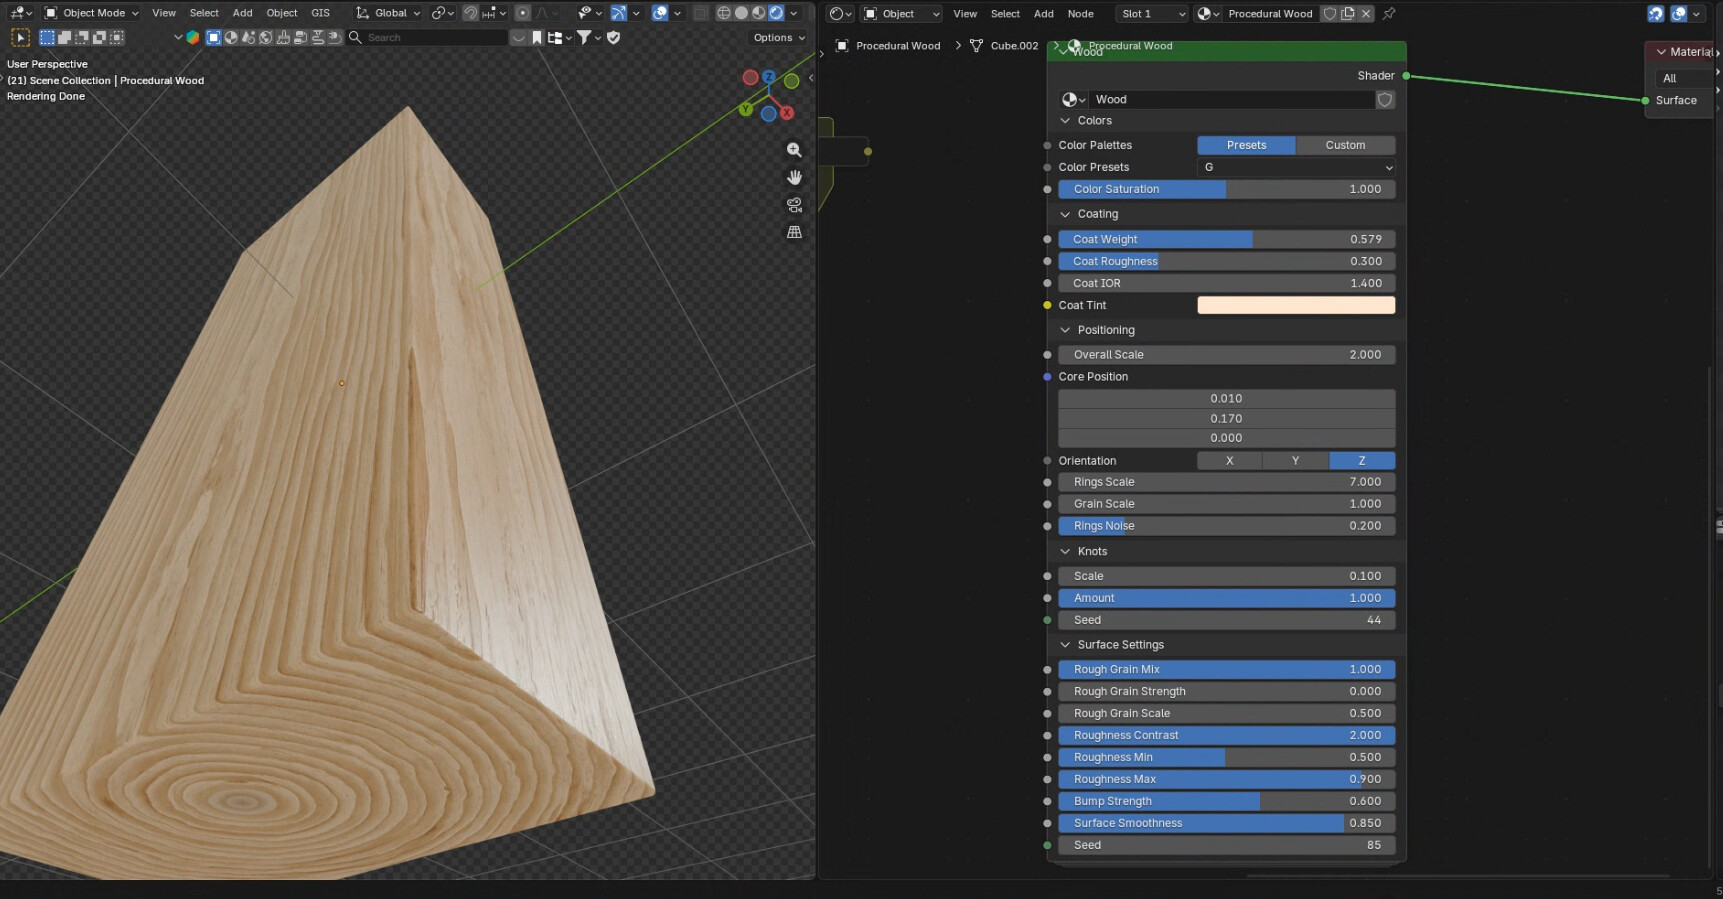Set Orientation to Y

click(x=1296, y=461)
